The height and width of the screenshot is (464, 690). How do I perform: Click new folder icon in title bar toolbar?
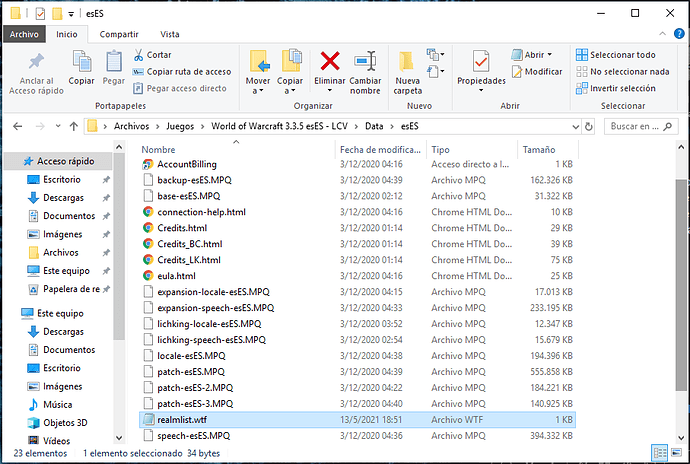click(57, 14)
